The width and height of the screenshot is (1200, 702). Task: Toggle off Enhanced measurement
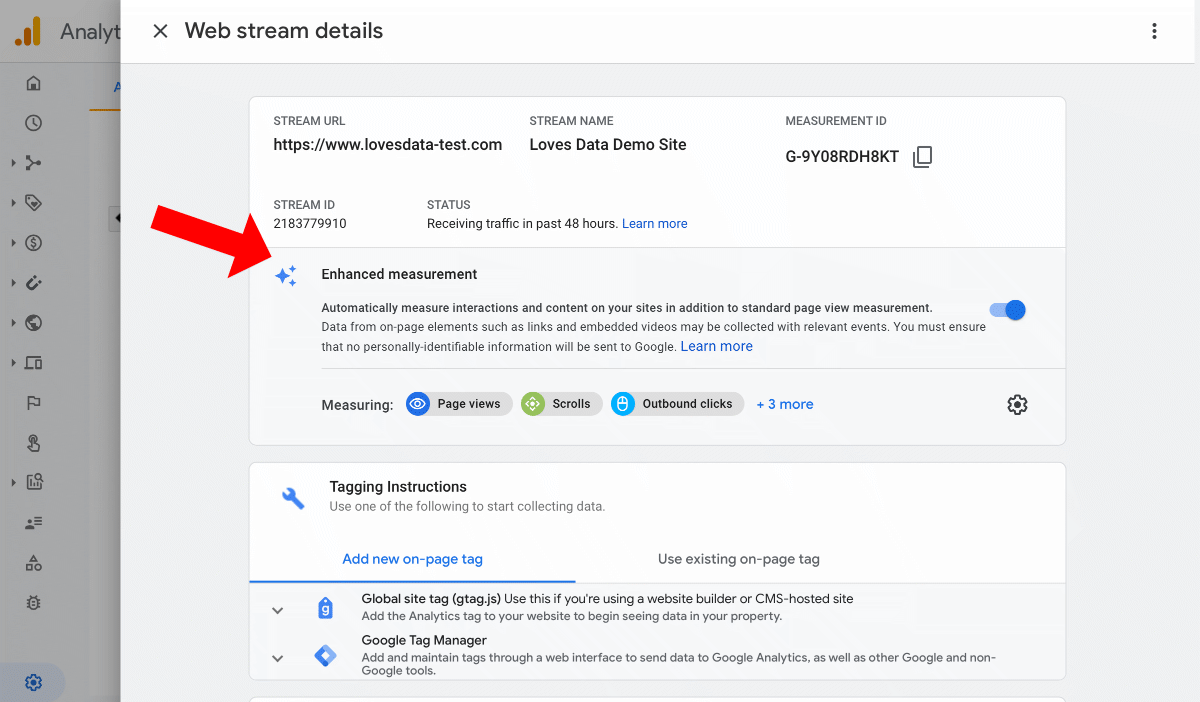click(1008, 310)
